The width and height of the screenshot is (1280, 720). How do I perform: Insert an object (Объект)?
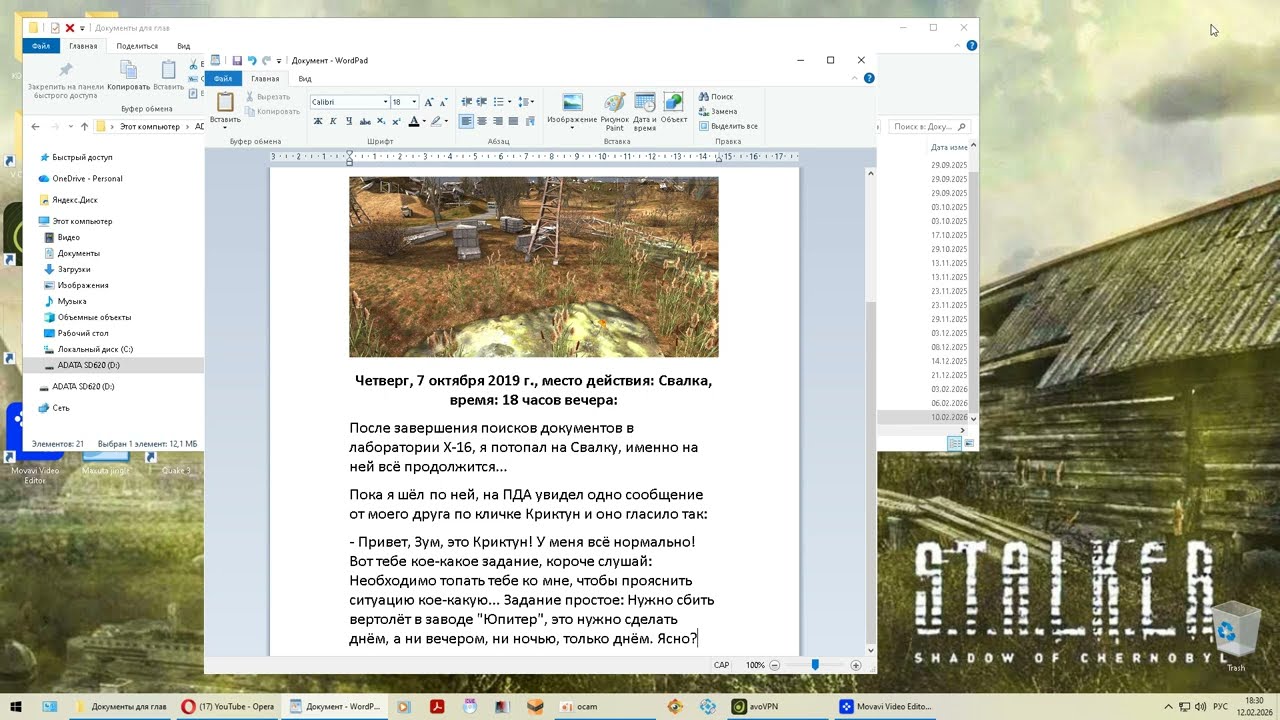pos(674,107)
